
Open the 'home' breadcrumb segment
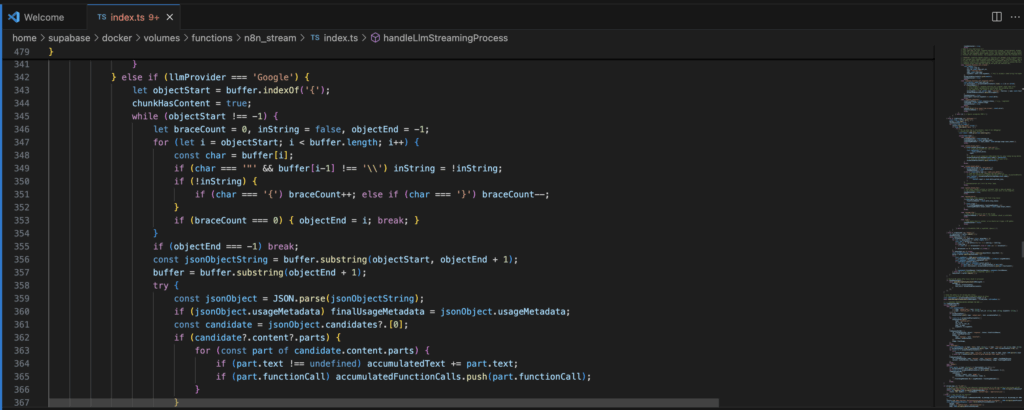(x=24, y=38)
